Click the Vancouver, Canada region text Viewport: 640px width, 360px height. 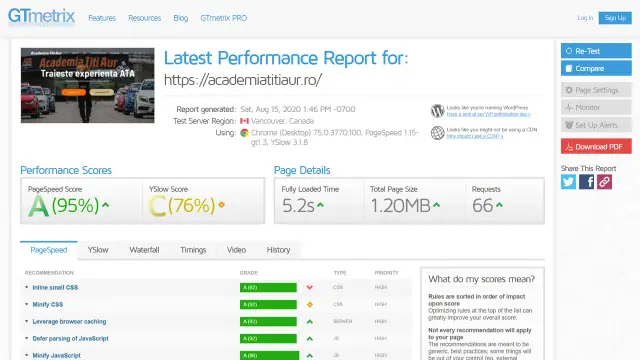tap(282, 121)
